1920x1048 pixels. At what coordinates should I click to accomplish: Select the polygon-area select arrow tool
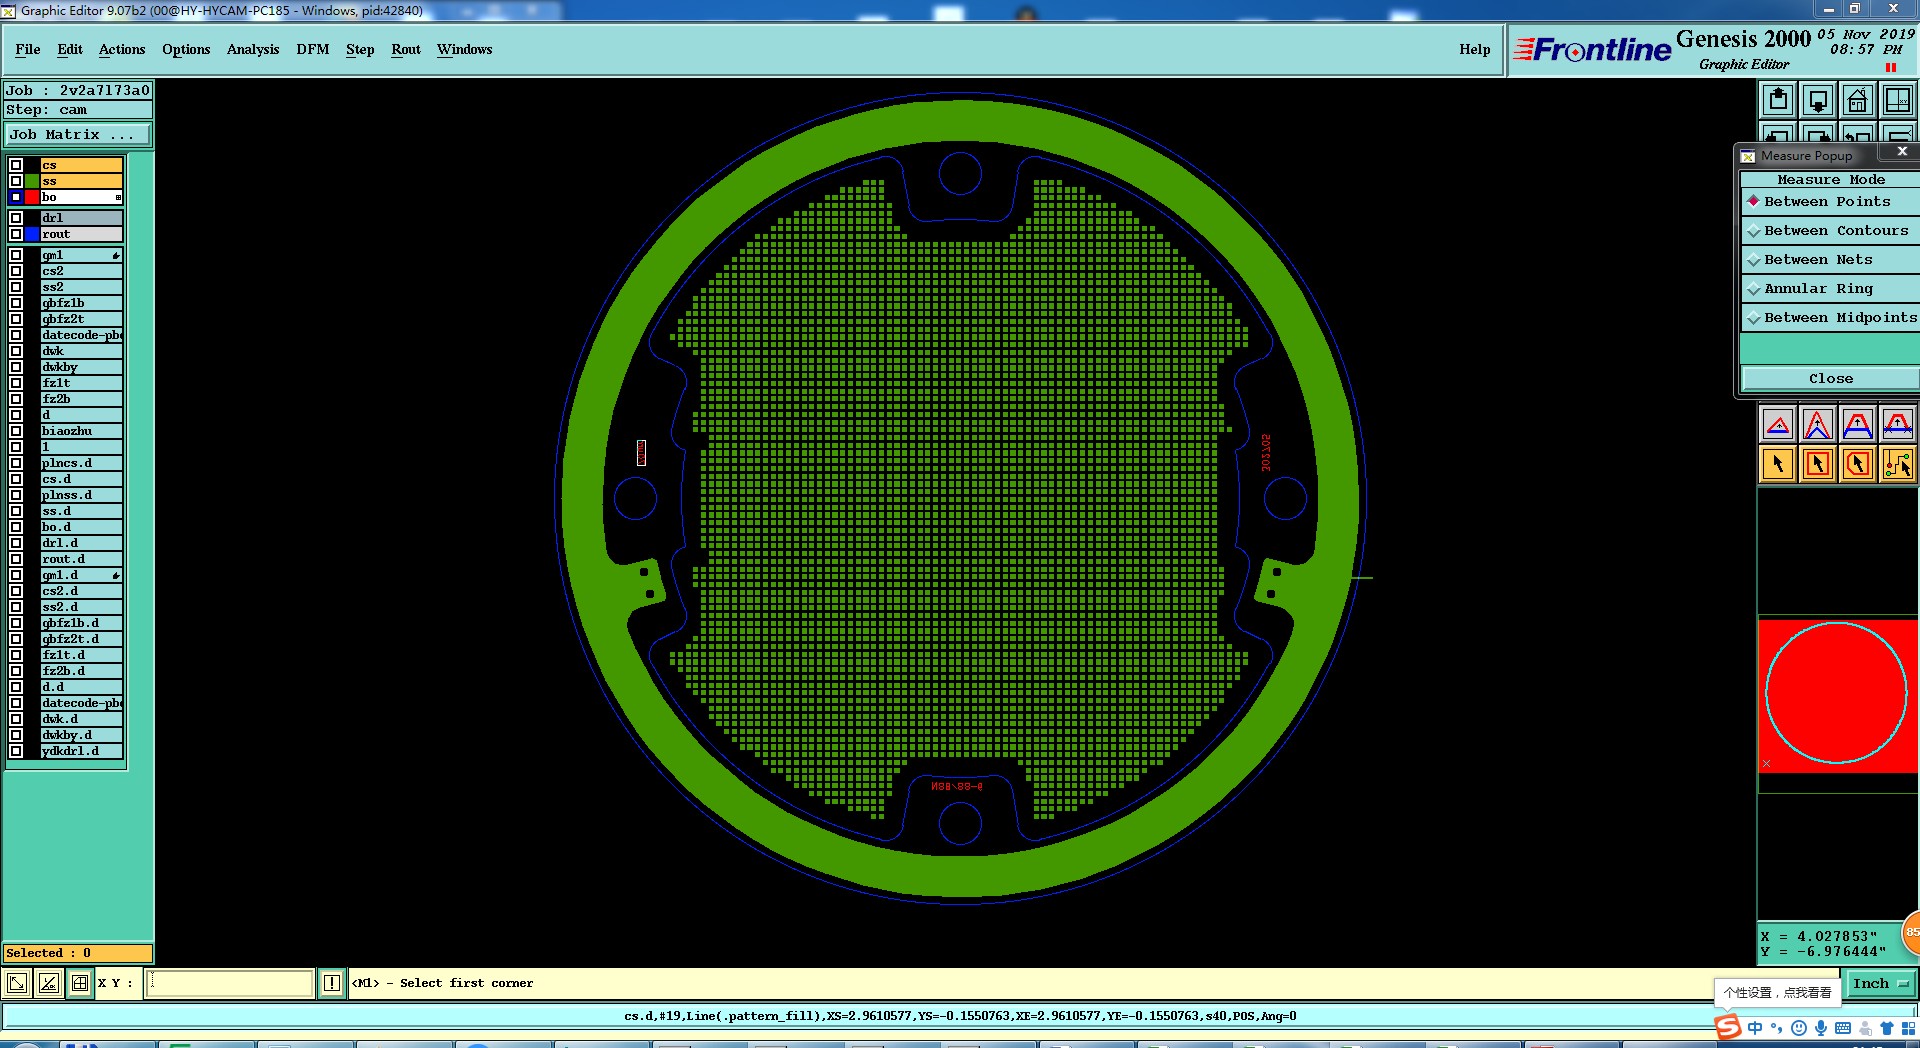click(1858, 464)
